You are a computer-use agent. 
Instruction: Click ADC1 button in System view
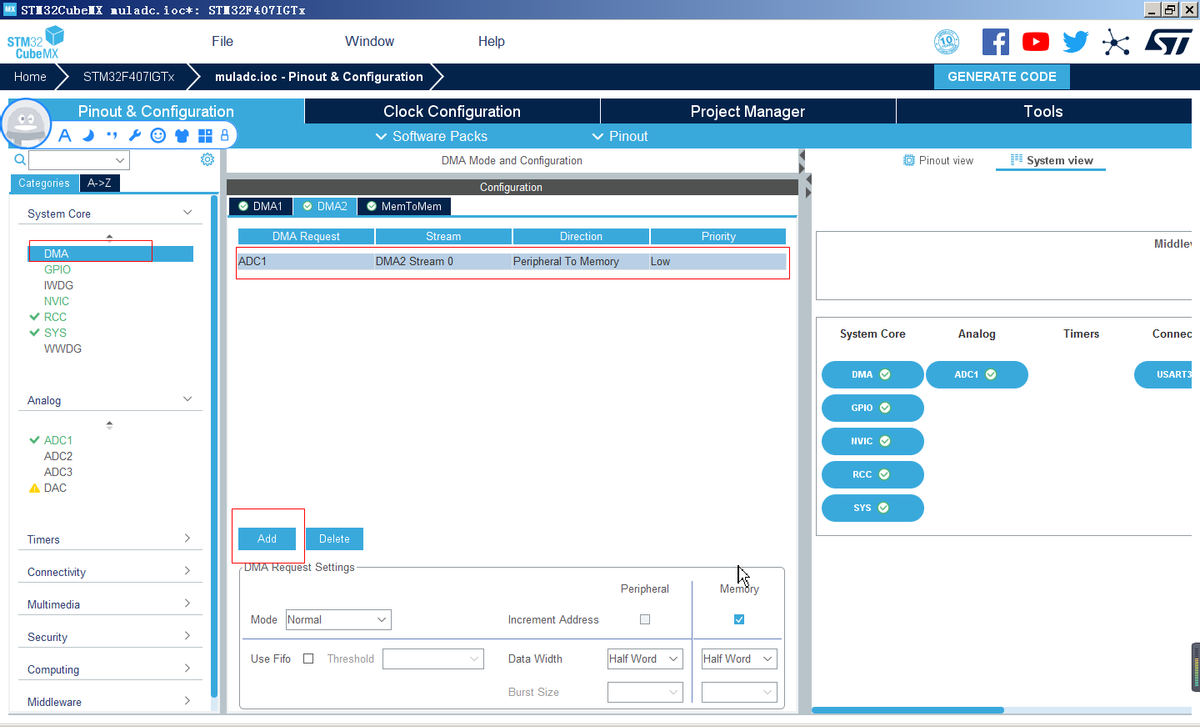tap(977, 375)
